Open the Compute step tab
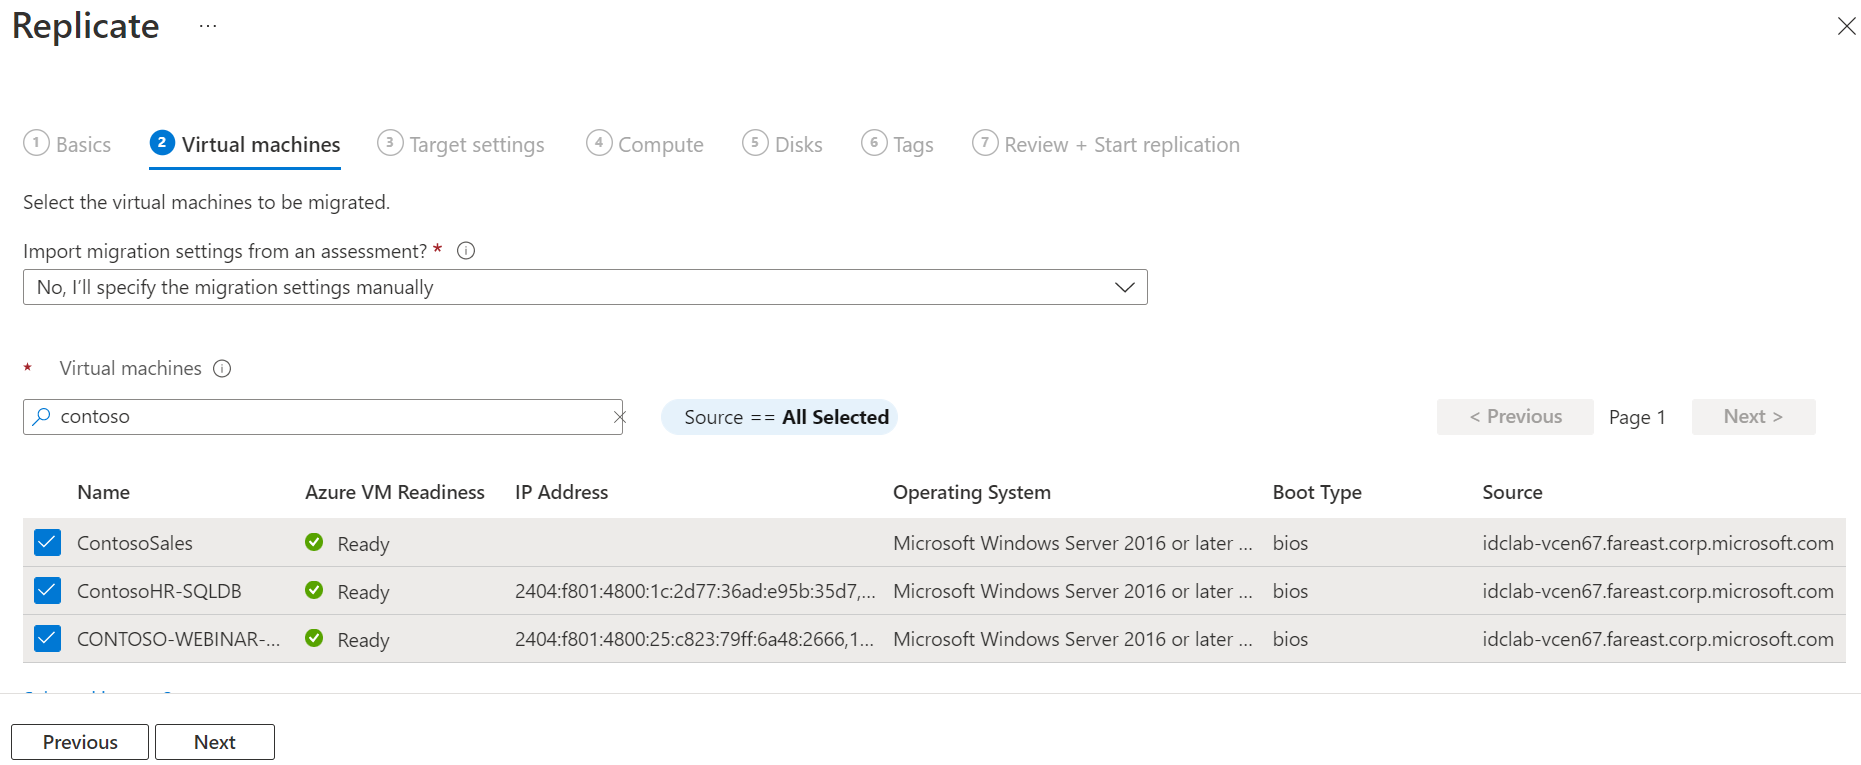Viewport: 1861px width, 765px height. pyautogui.click(x=645, y=145)
